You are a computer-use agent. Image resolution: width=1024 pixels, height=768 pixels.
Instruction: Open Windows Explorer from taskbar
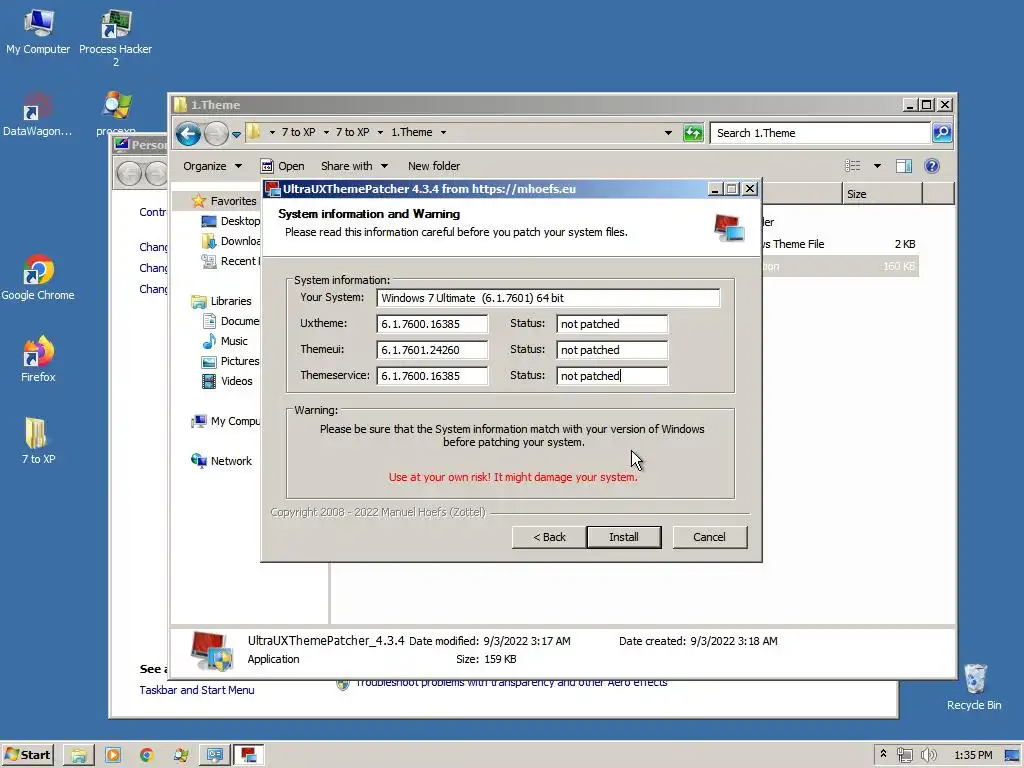click(x=79, y=755)
